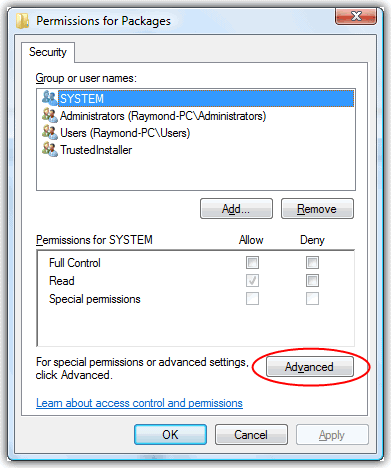Viewport: 391px width, 468px height.
Task: Click the Users group icon
Action: pyautogui.click(x=50, y=132)
